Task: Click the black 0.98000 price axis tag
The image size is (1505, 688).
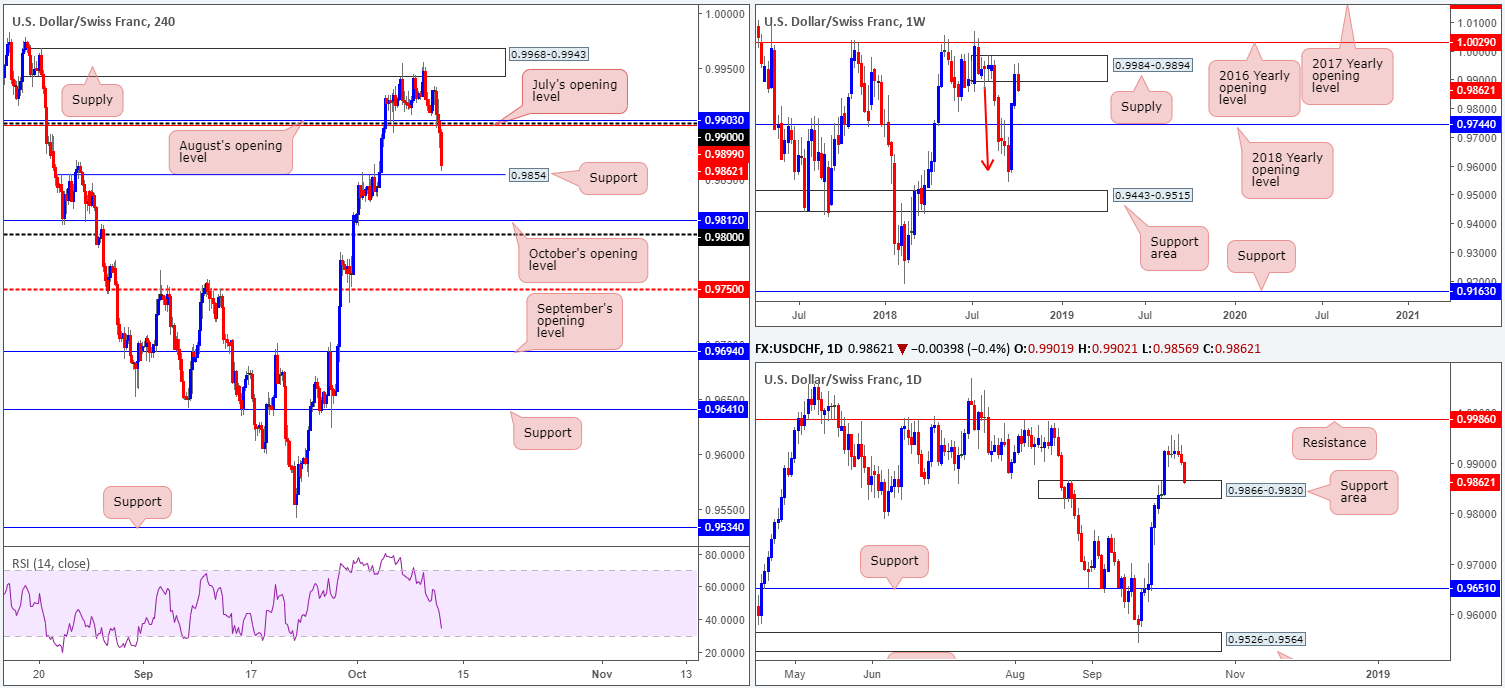Action: coord(722,236)
